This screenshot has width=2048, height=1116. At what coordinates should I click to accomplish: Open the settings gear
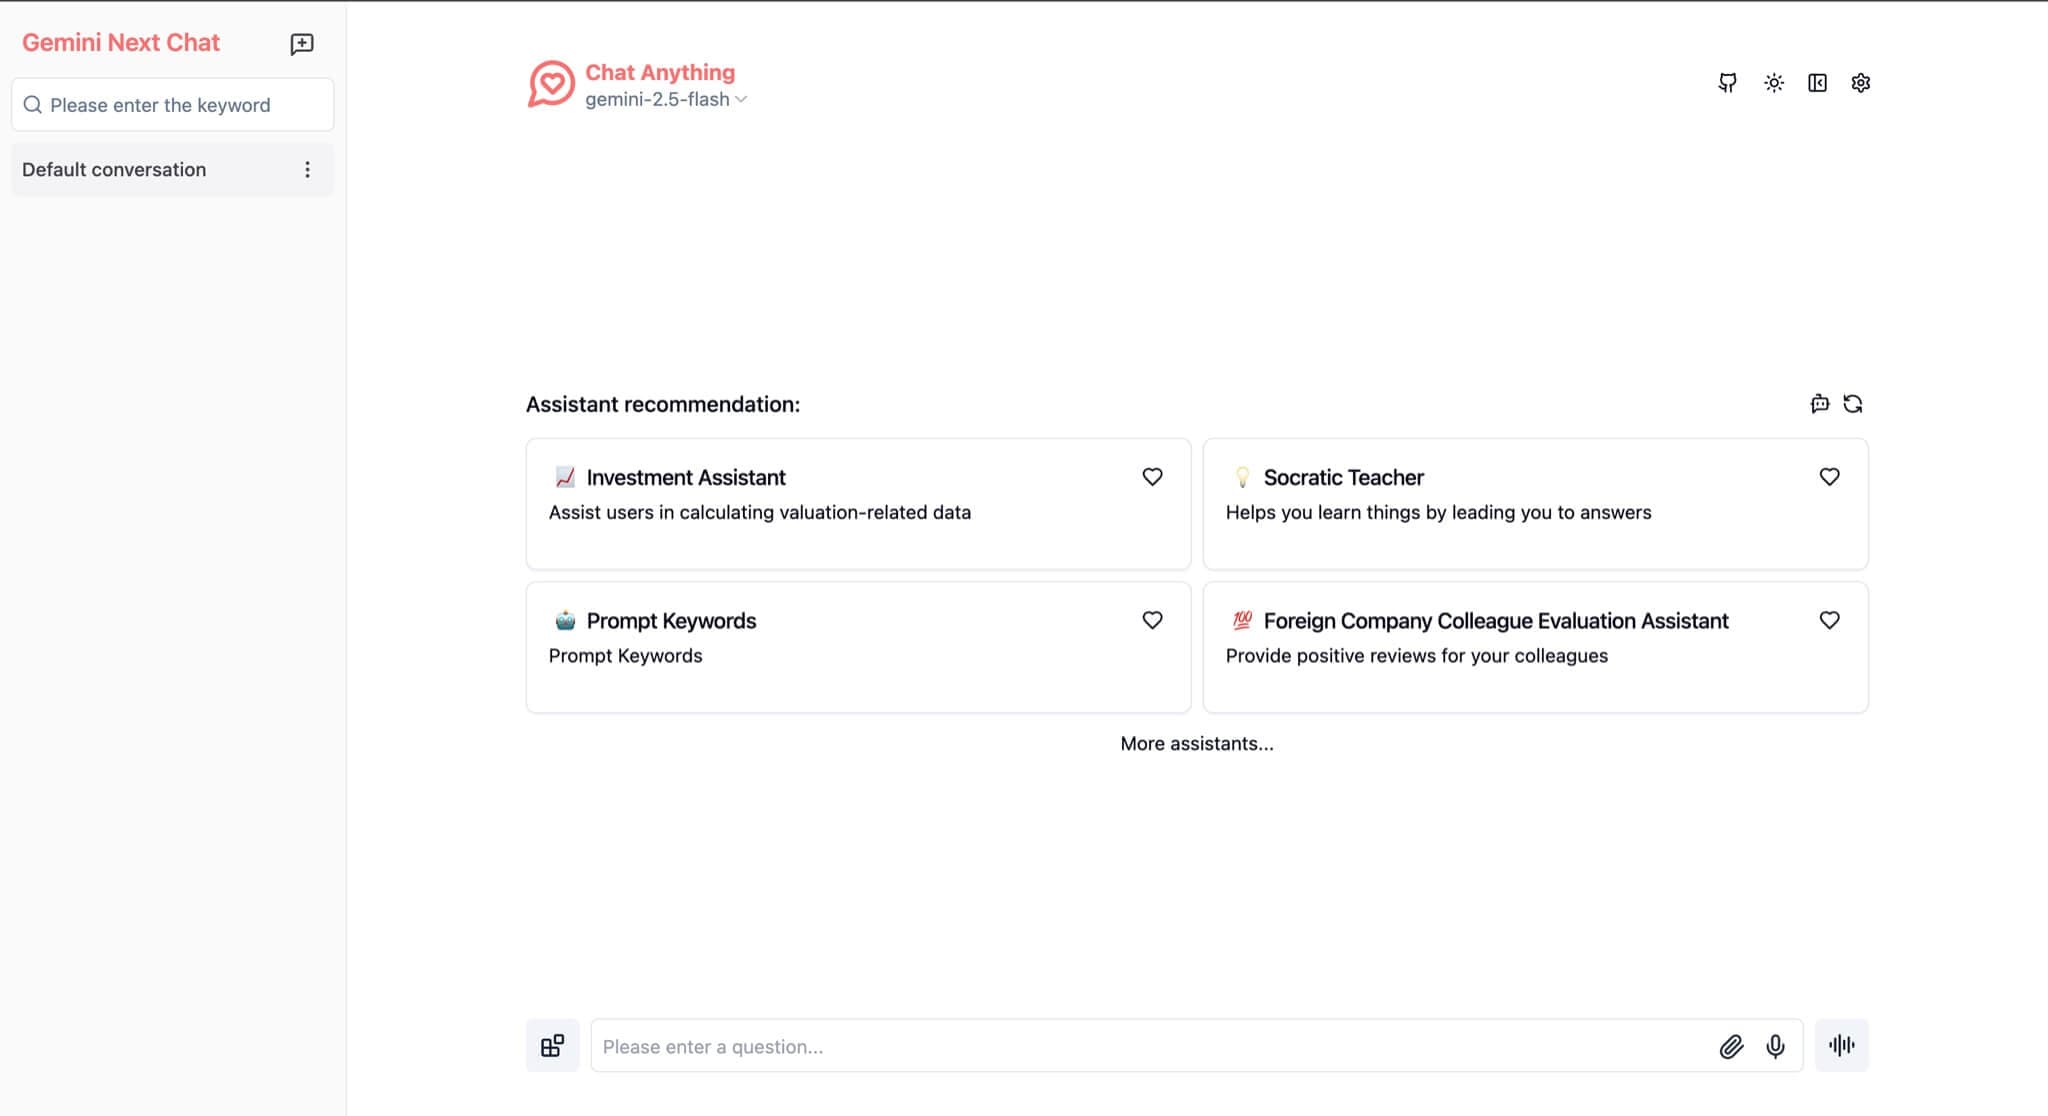1861,83
